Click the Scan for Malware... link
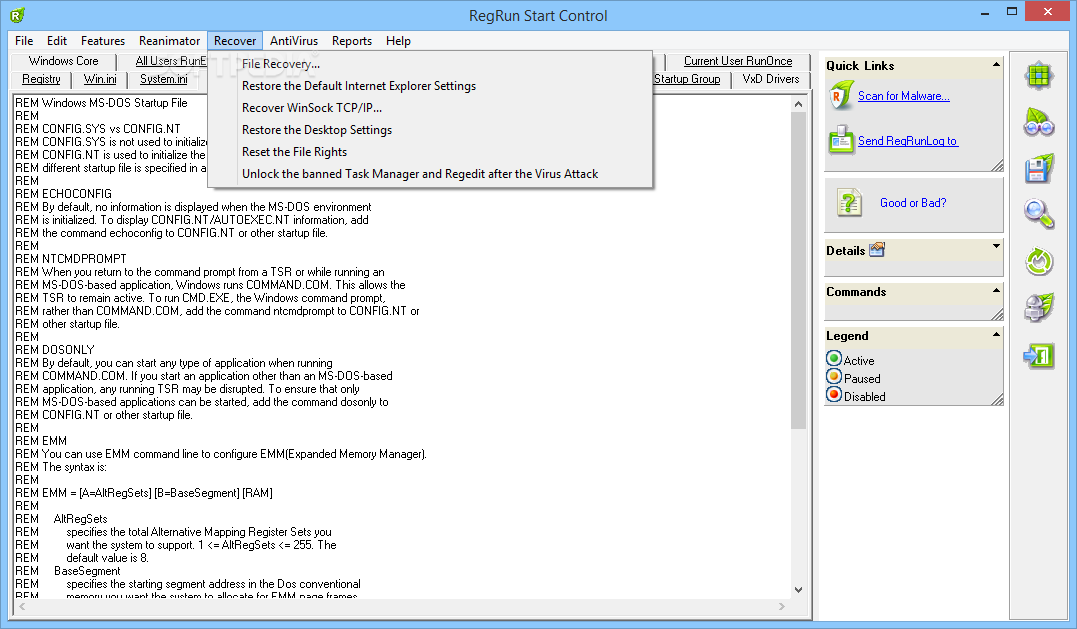This screenshot has height=629, width=1077. tap(904, 96)
